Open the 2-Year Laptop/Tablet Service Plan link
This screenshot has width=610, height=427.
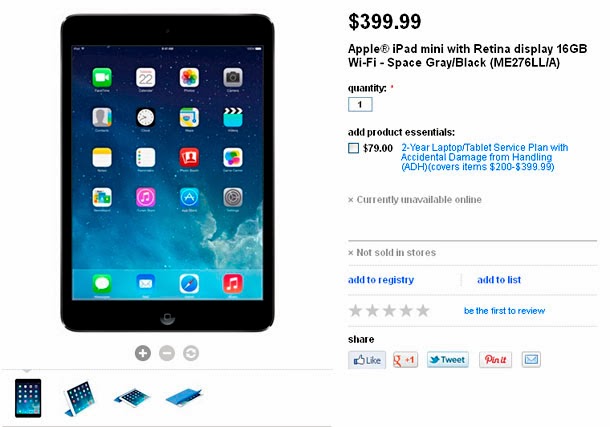pyautogui.click(x=484, y=157)
